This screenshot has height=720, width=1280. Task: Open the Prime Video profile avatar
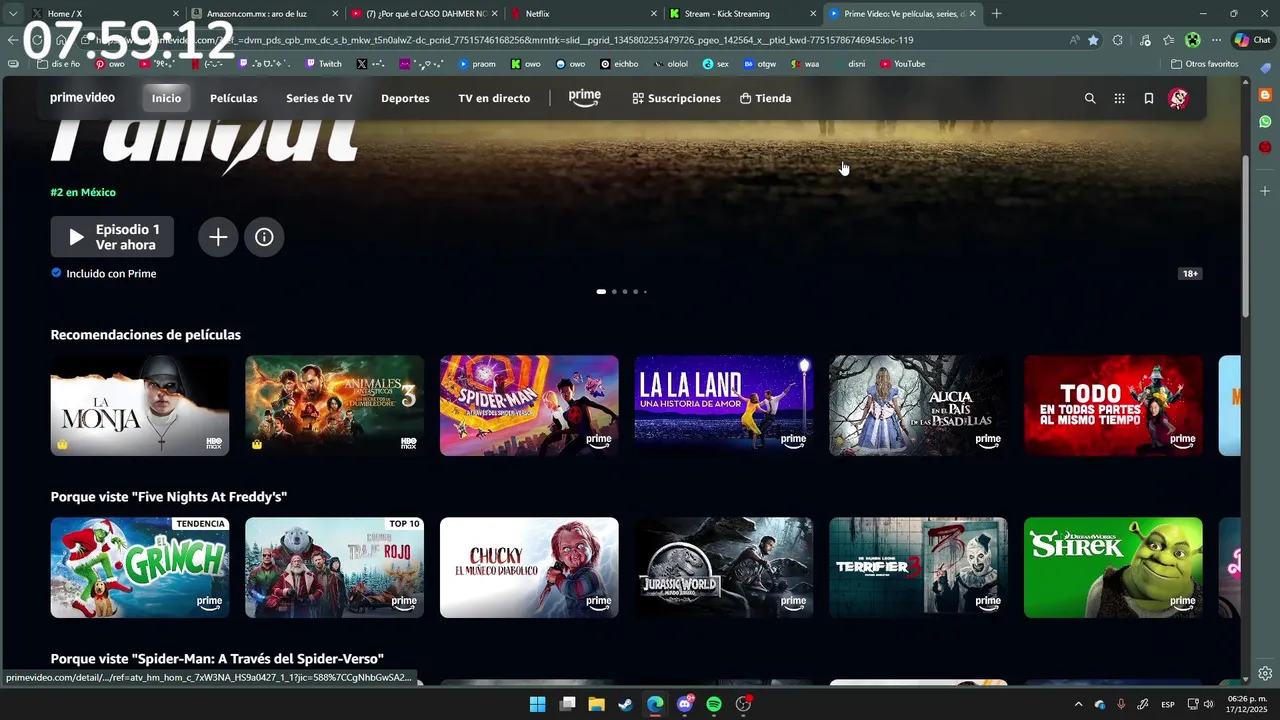1178,98
